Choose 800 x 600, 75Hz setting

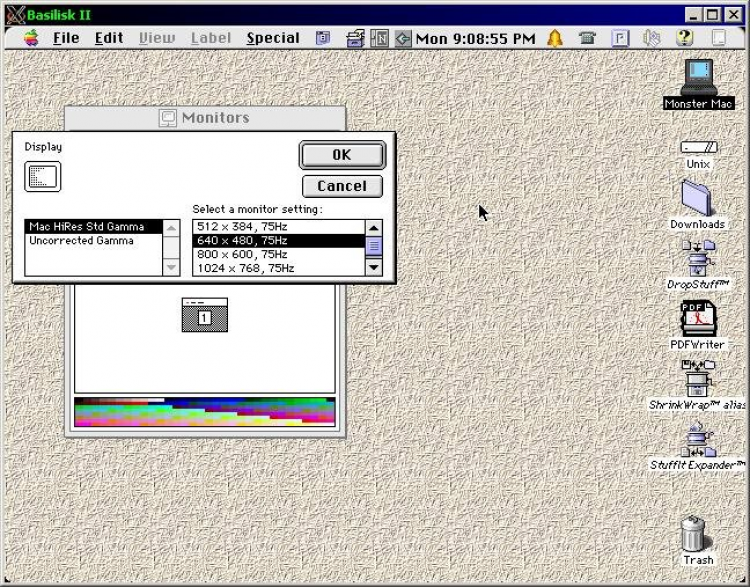(279, 255)
